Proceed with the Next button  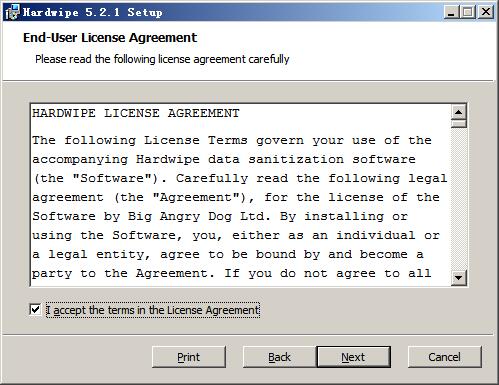coord(353,357)
